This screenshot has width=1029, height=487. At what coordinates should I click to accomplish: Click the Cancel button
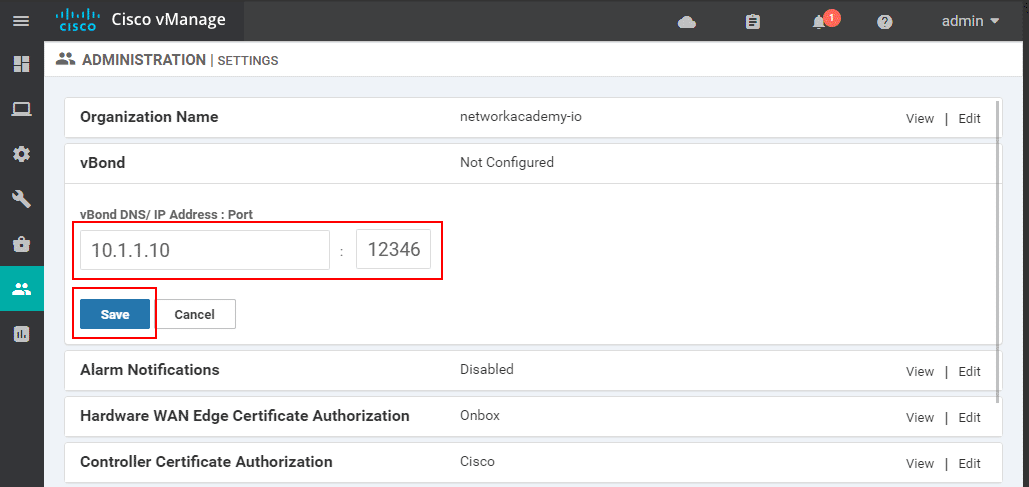pyautogui.click(x=195, y=314)
